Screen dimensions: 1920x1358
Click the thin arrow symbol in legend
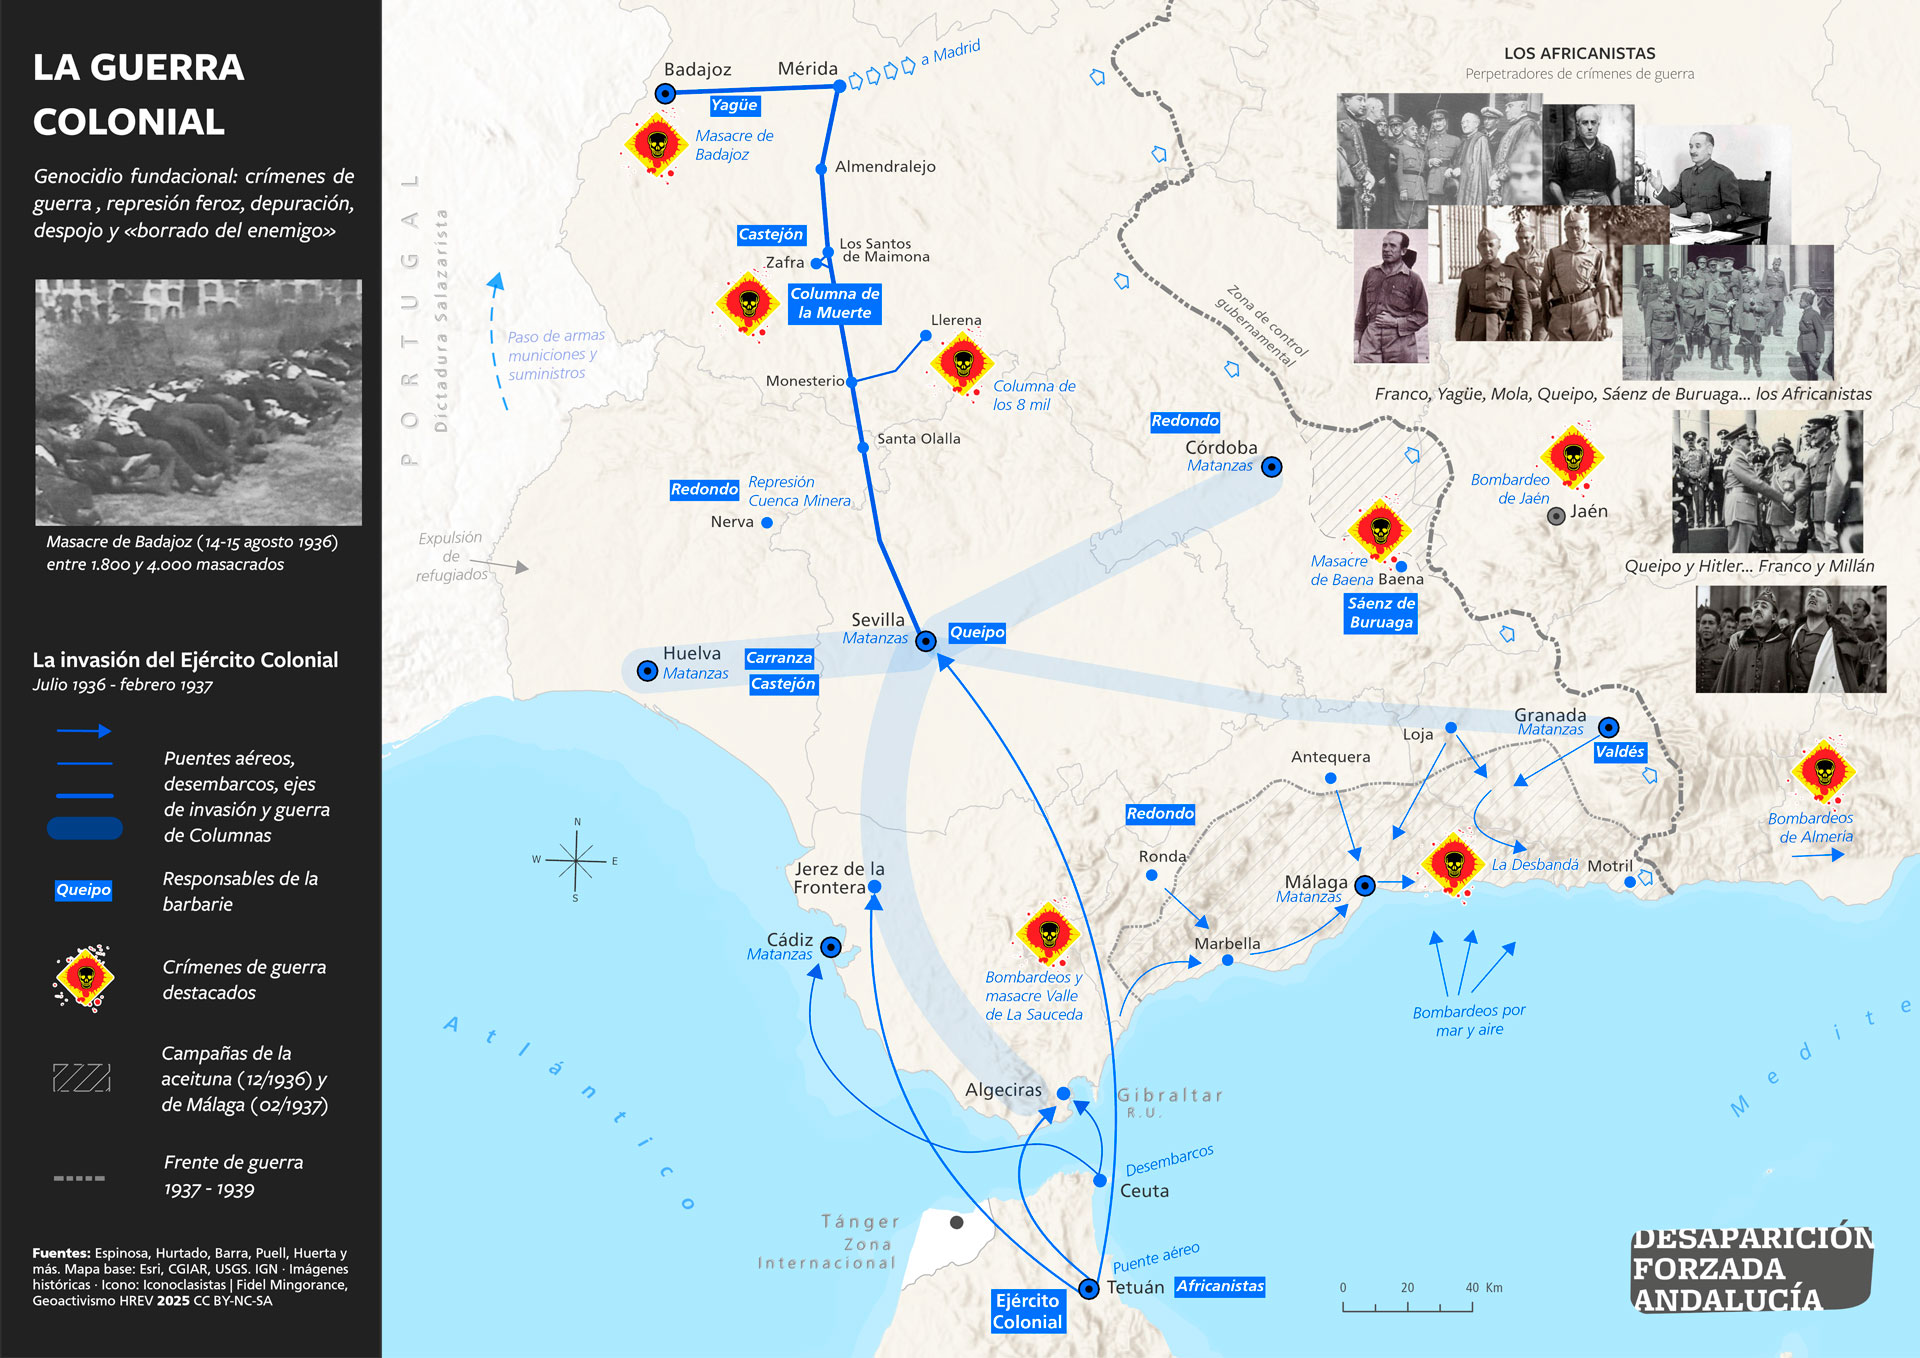pyautogui.click(x=84, y=731)
